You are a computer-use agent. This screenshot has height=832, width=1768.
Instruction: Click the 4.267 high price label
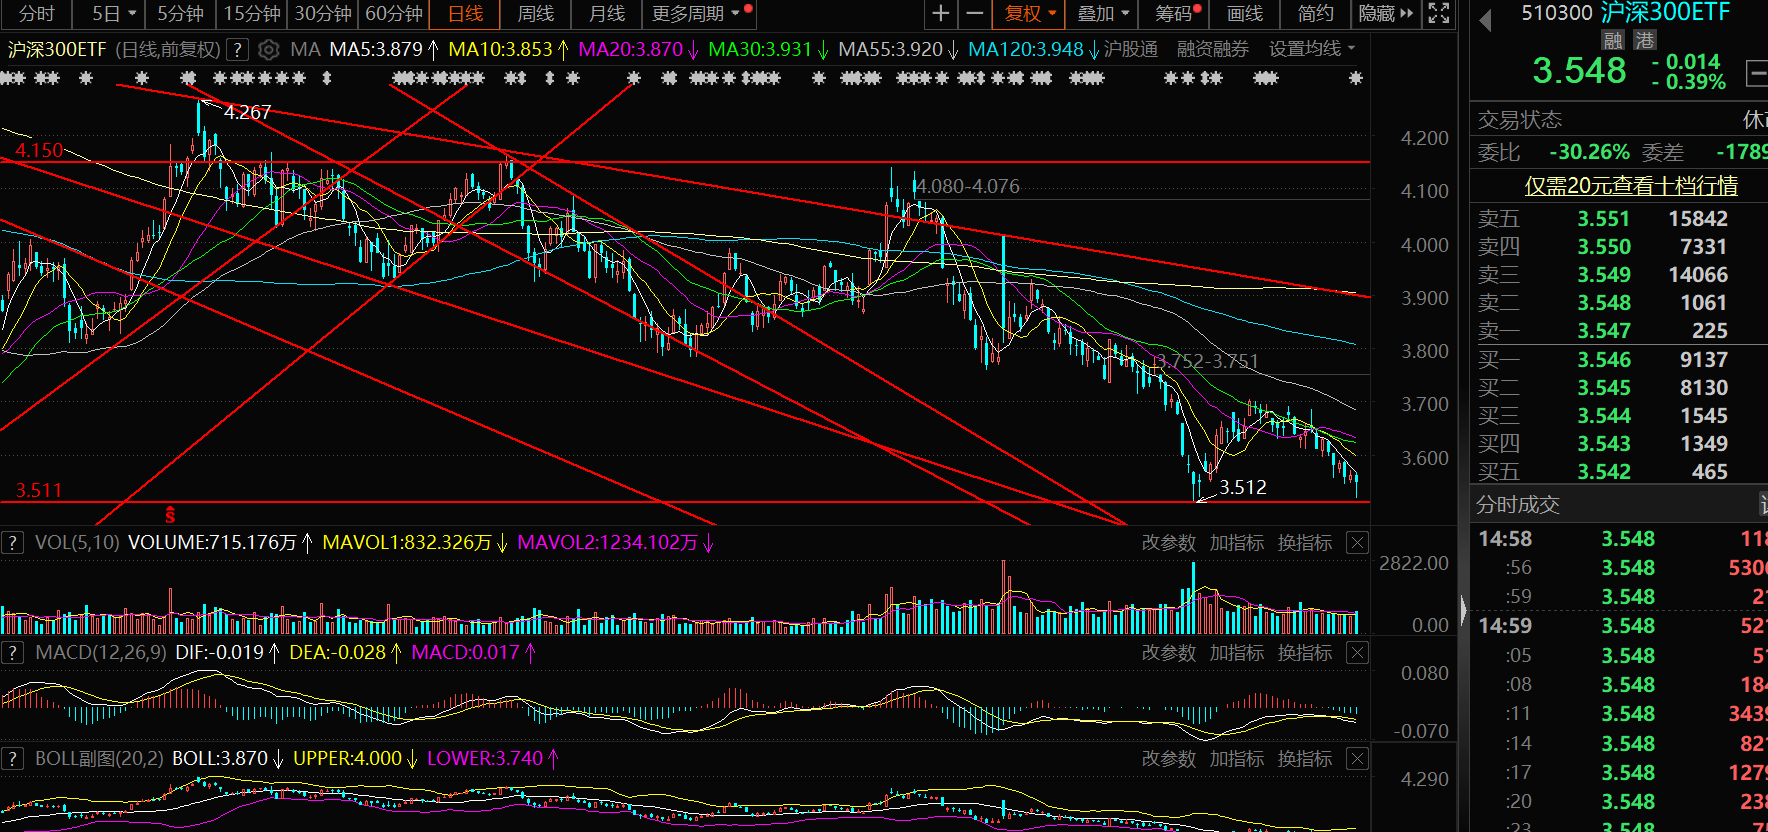(247, 112)
